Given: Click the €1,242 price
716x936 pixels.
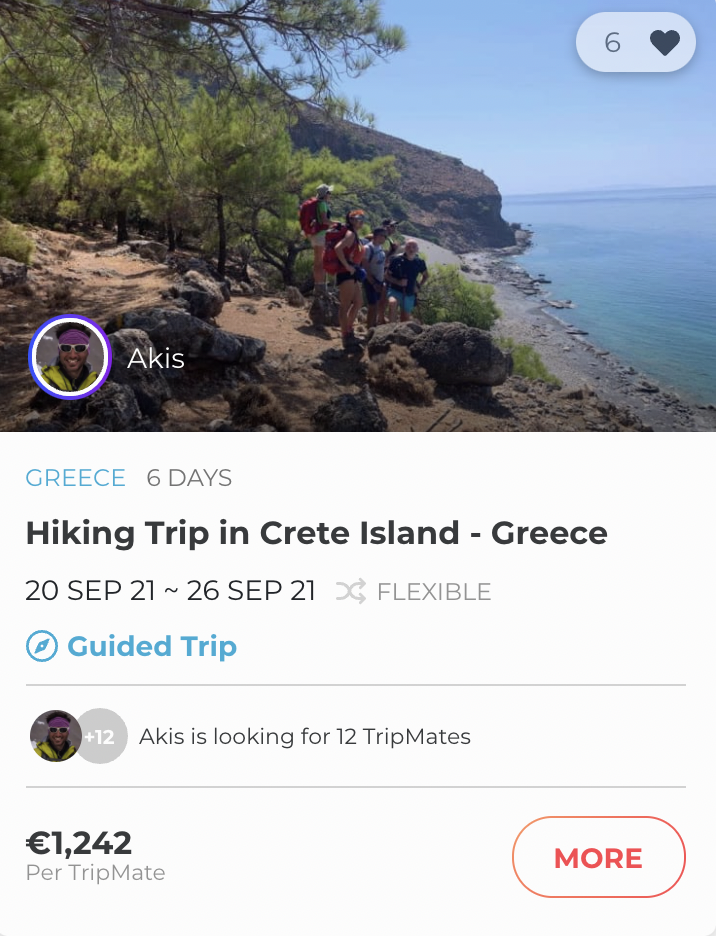Looking at the screenshot, I should [x=79, y=843].
